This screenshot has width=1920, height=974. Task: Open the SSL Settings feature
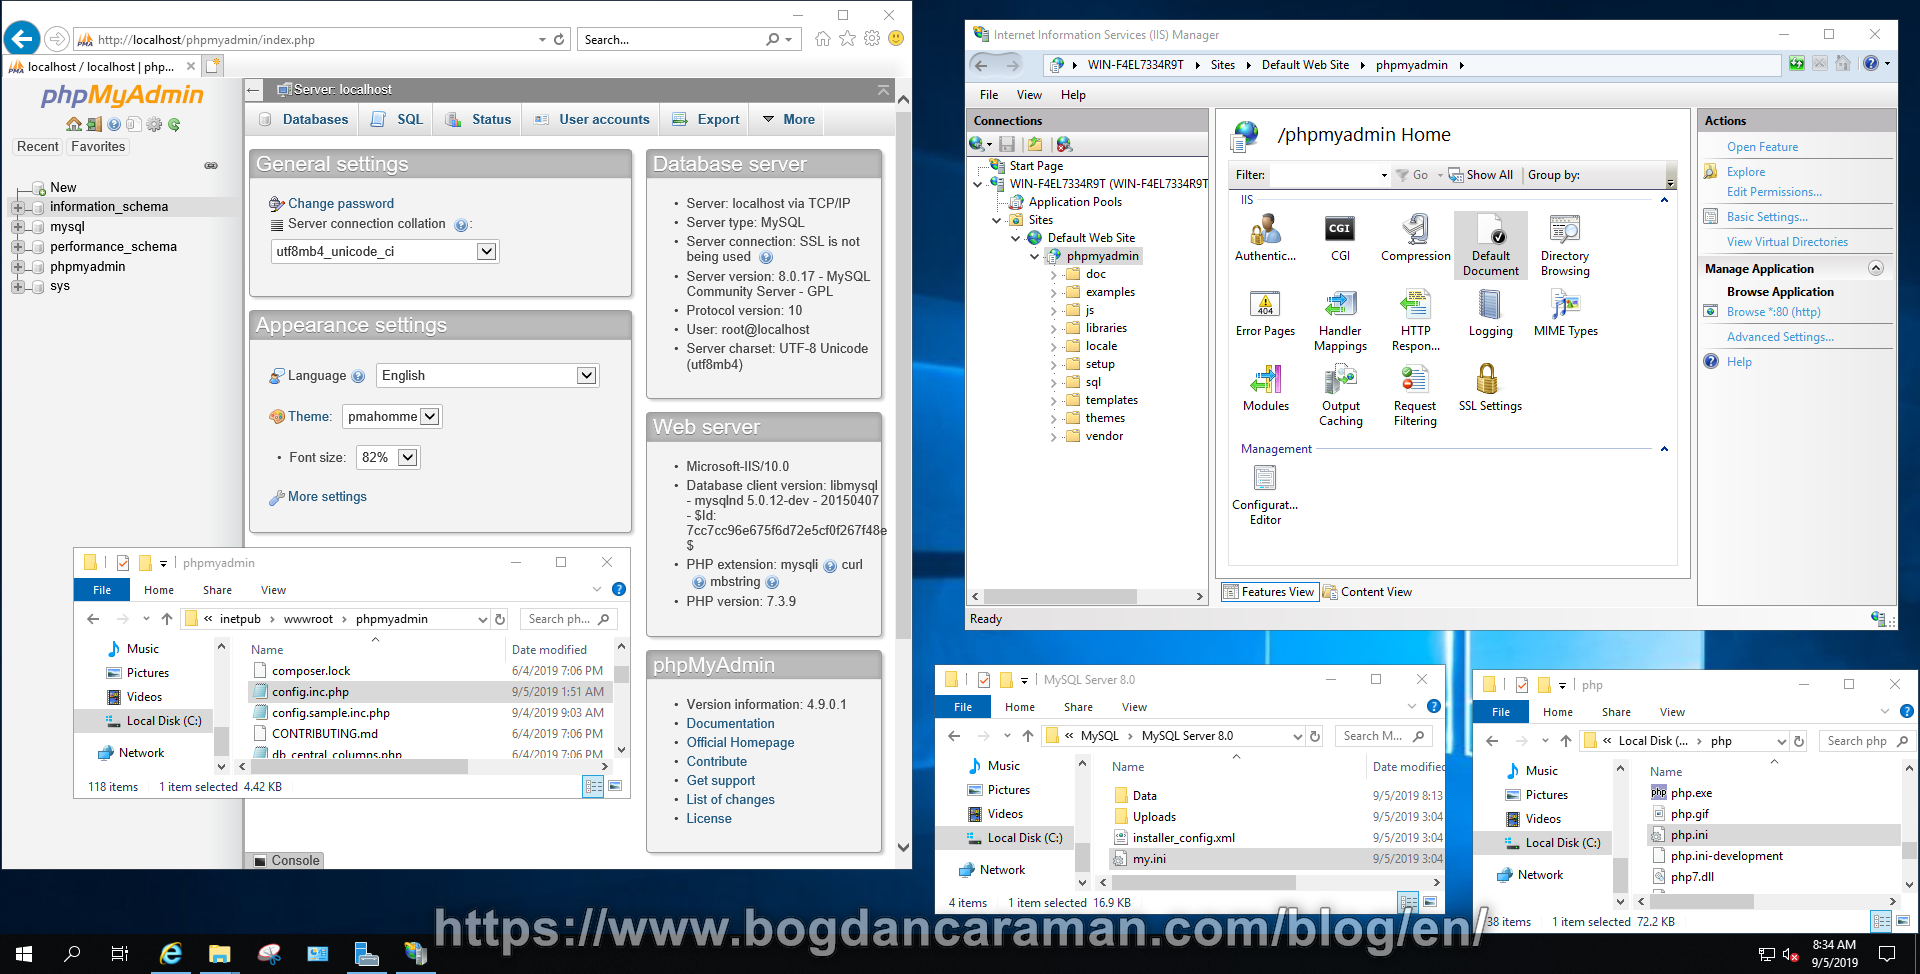coord(1490,388)
